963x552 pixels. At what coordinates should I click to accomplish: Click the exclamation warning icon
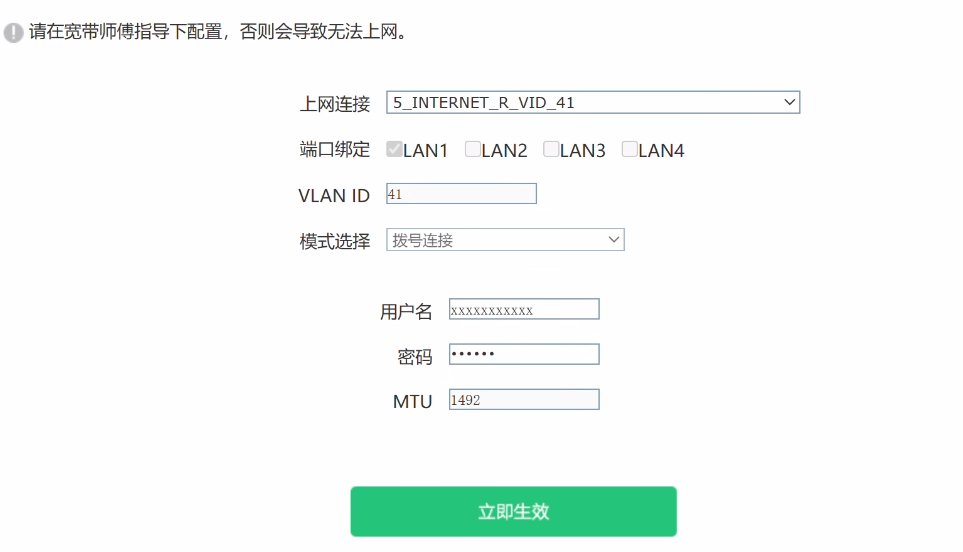point(14,33)
